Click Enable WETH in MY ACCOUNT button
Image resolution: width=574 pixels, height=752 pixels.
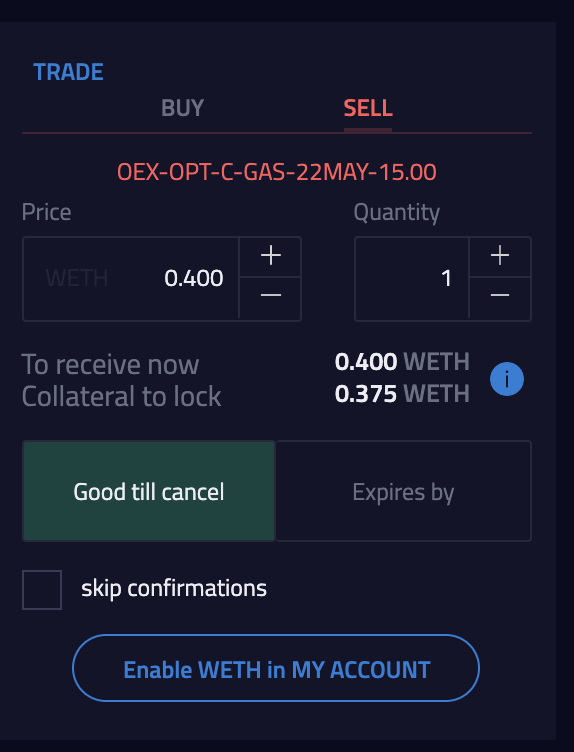276,668
